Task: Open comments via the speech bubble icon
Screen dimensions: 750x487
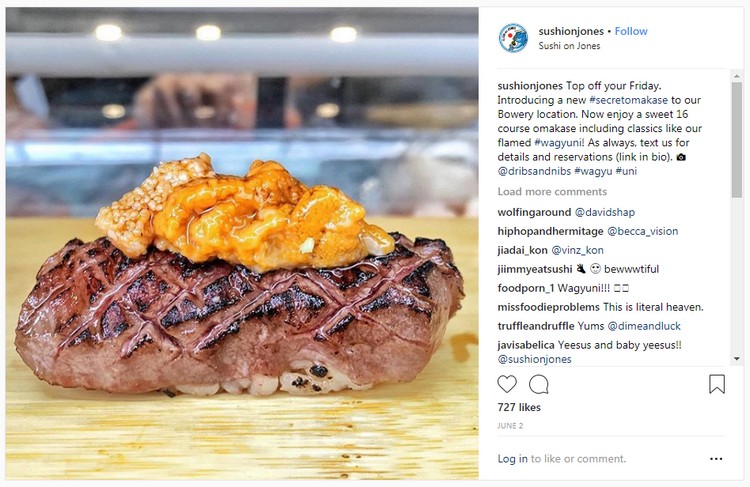Action: tap(539, 384)
